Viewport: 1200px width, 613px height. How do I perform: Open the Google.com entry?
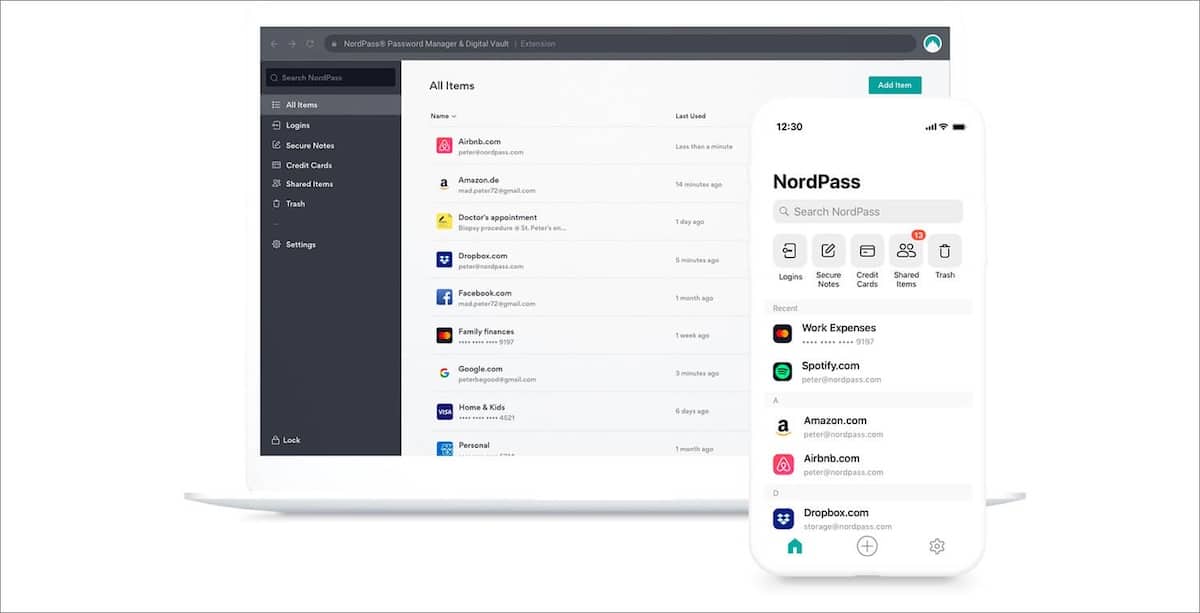click(x=590, y=373)
